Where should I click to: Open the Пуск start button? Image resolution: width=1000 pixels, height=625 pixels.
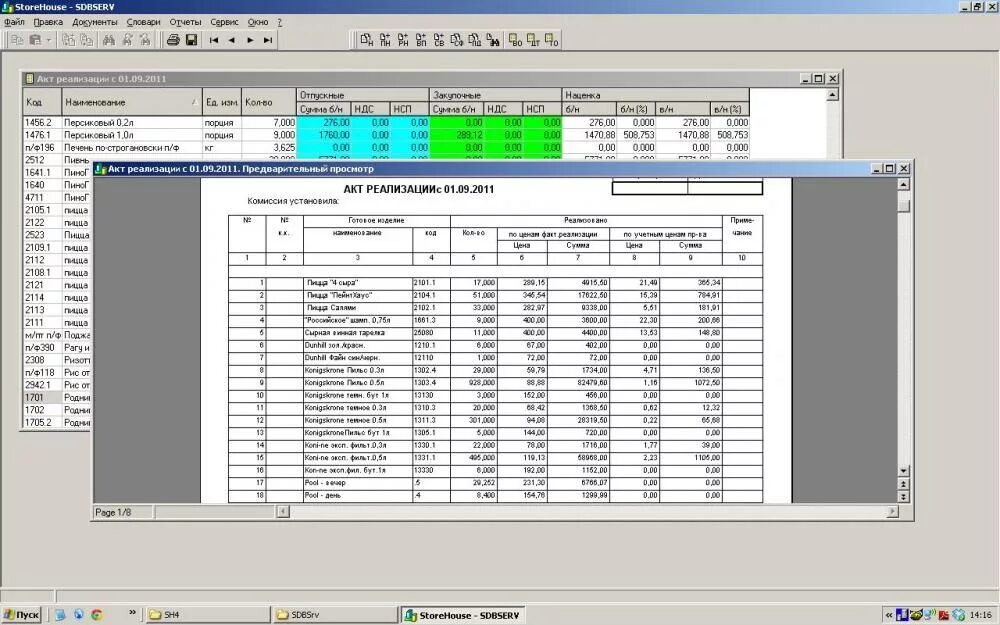click(x=21, y=615)
